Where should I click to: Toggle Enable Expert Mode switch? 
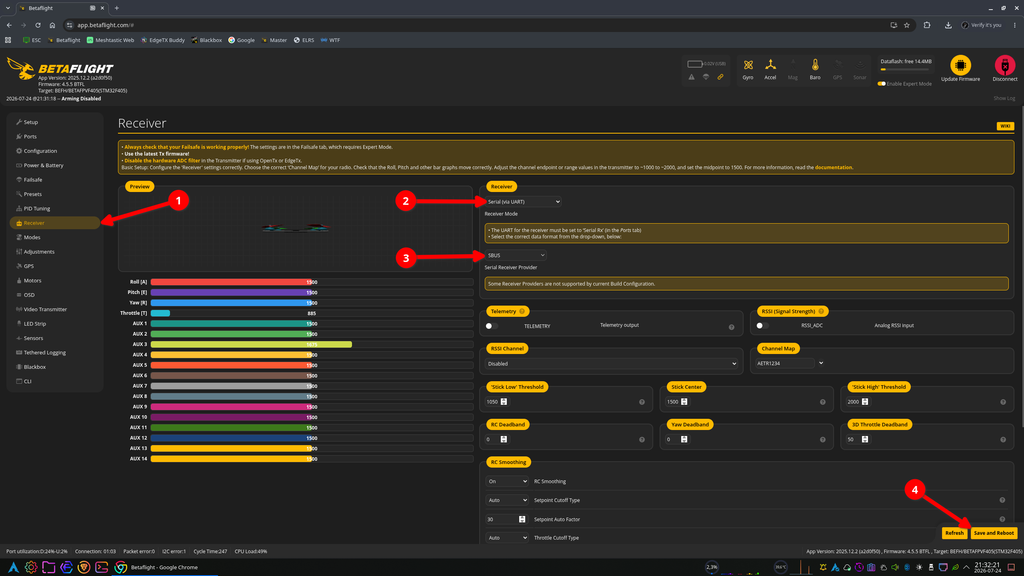tap(882, 84)
